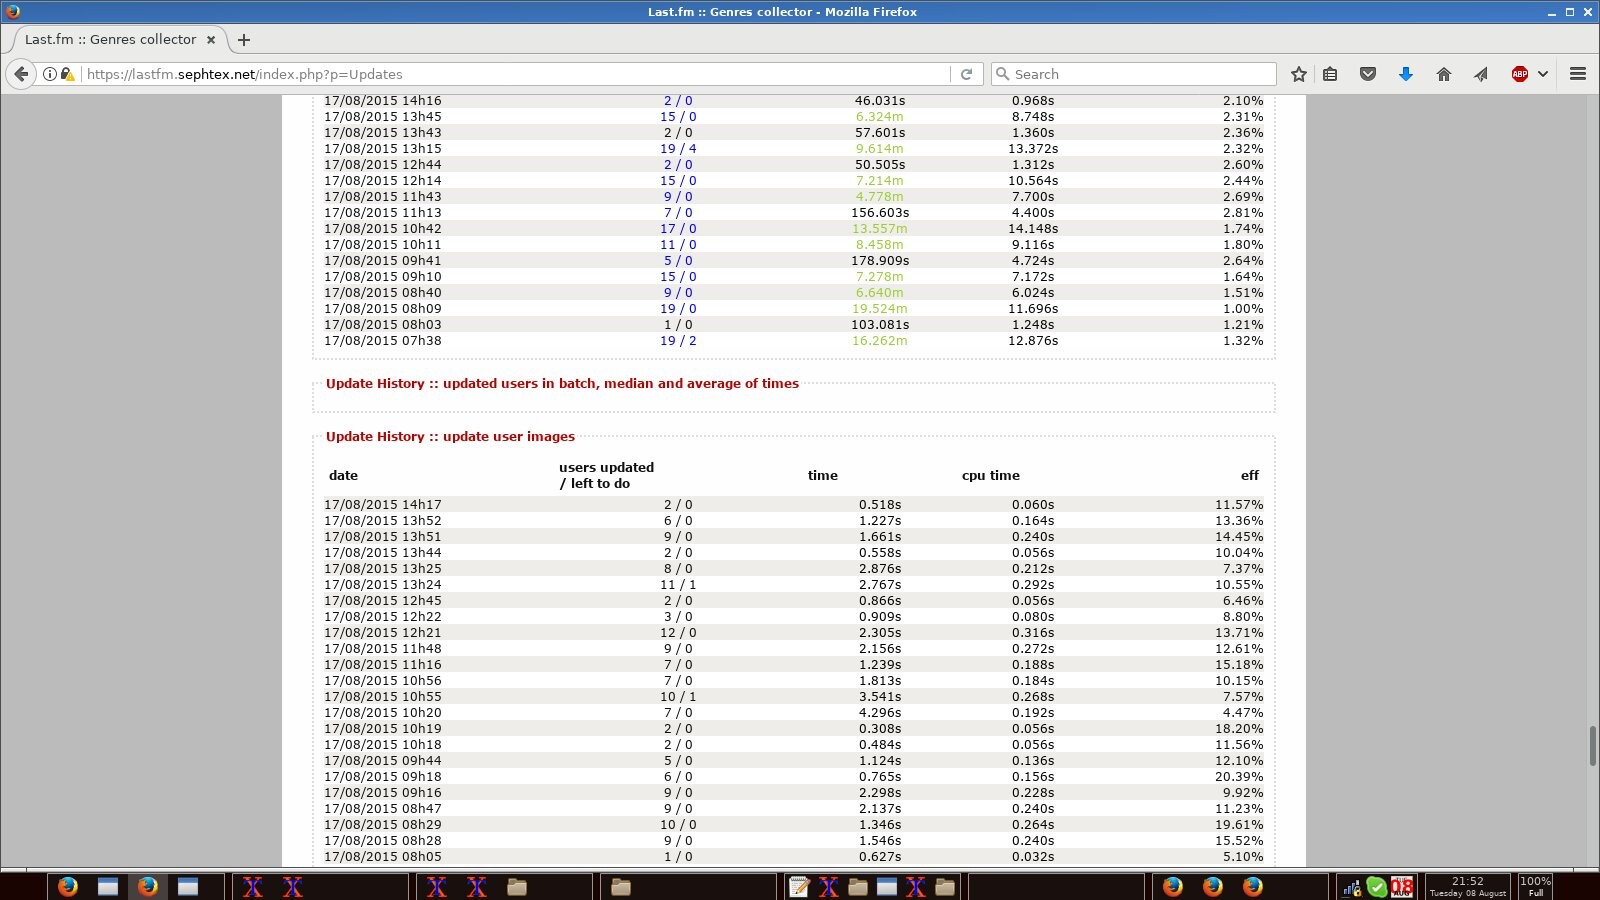The height and width of the screenshot is (900, 1600).
Task: Click the browser back button
Action: point(21,74)
